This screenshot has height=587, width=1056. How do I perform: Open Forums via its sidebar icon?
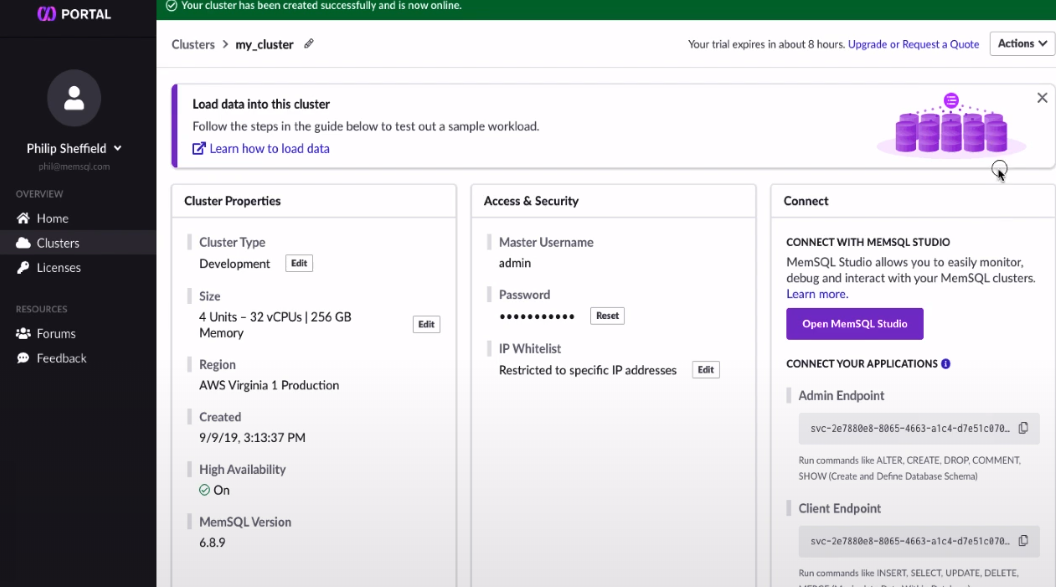(22, 333)
